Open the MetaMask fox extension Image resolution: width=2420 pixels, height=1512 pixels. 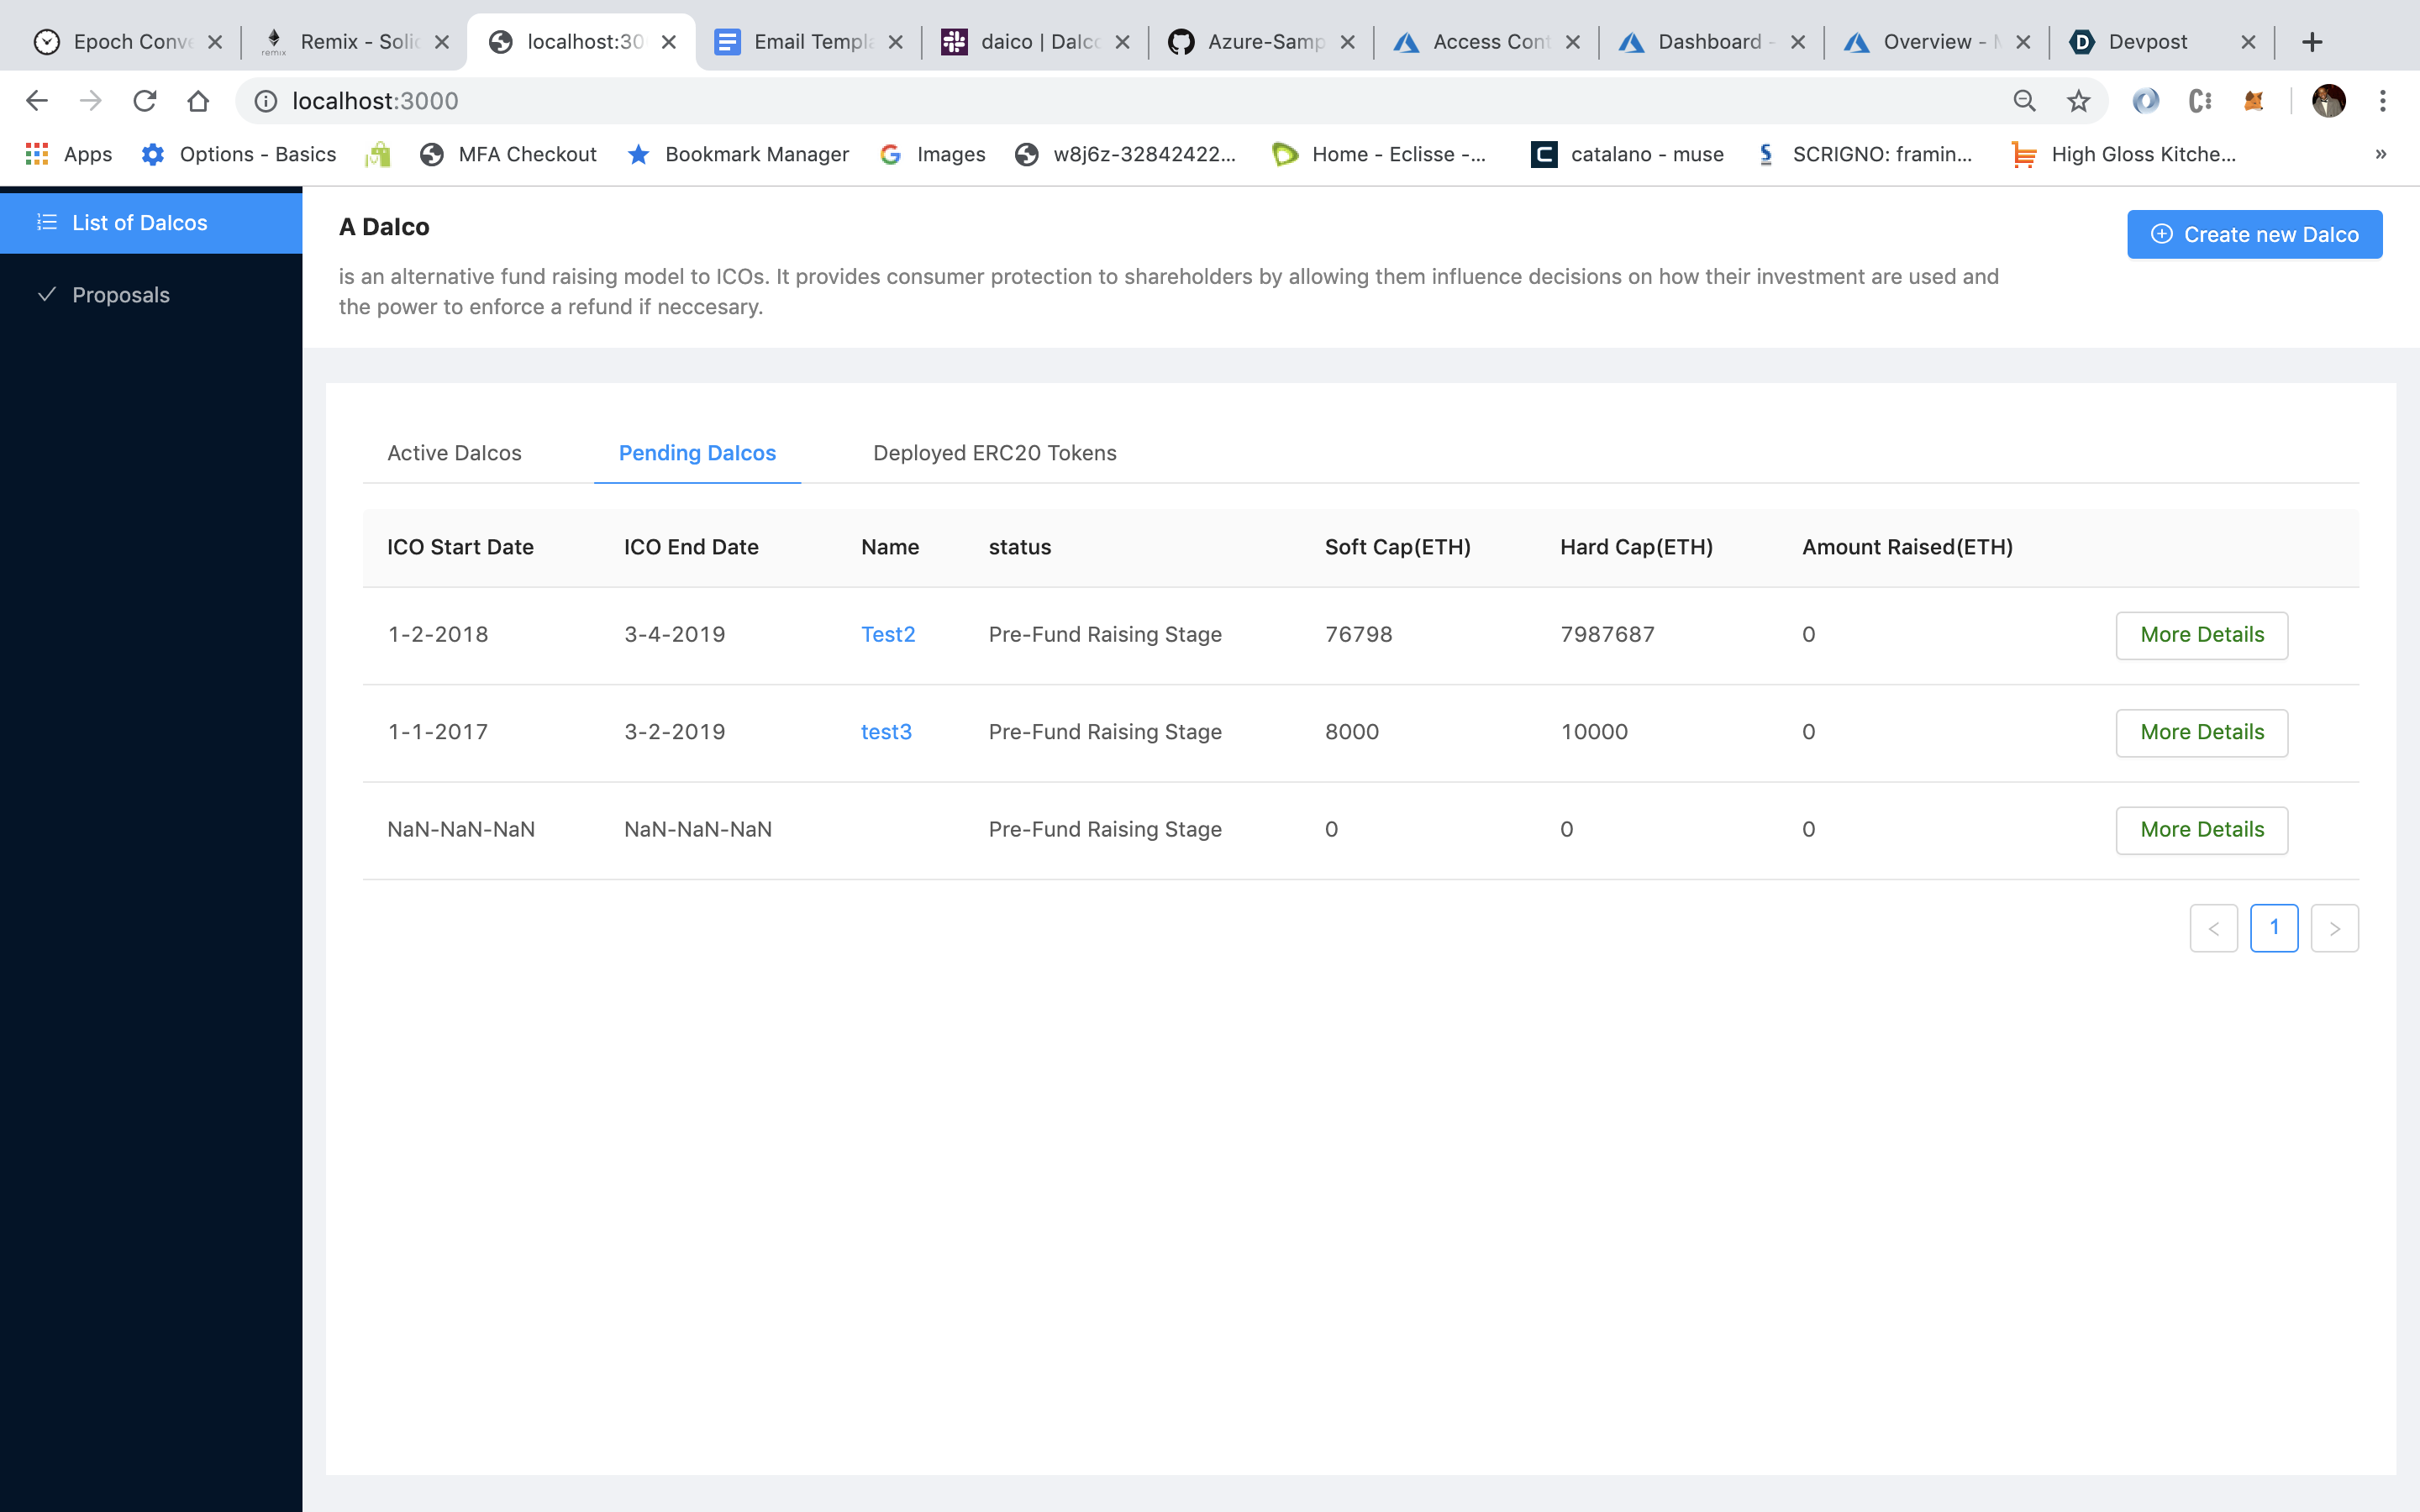coord(2254,101)
